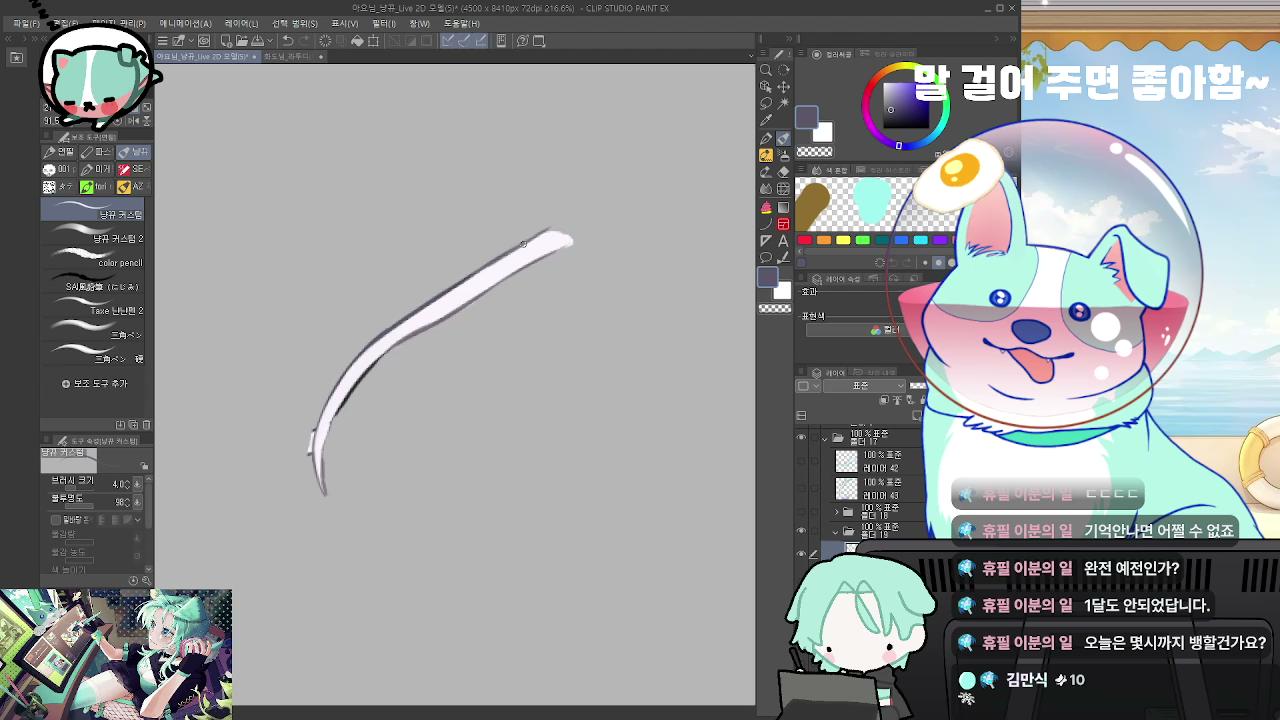Open the opacity dynamics dropdown
Image resolution: width=1280 pixels, height=720 pixels.
(138, 502)
